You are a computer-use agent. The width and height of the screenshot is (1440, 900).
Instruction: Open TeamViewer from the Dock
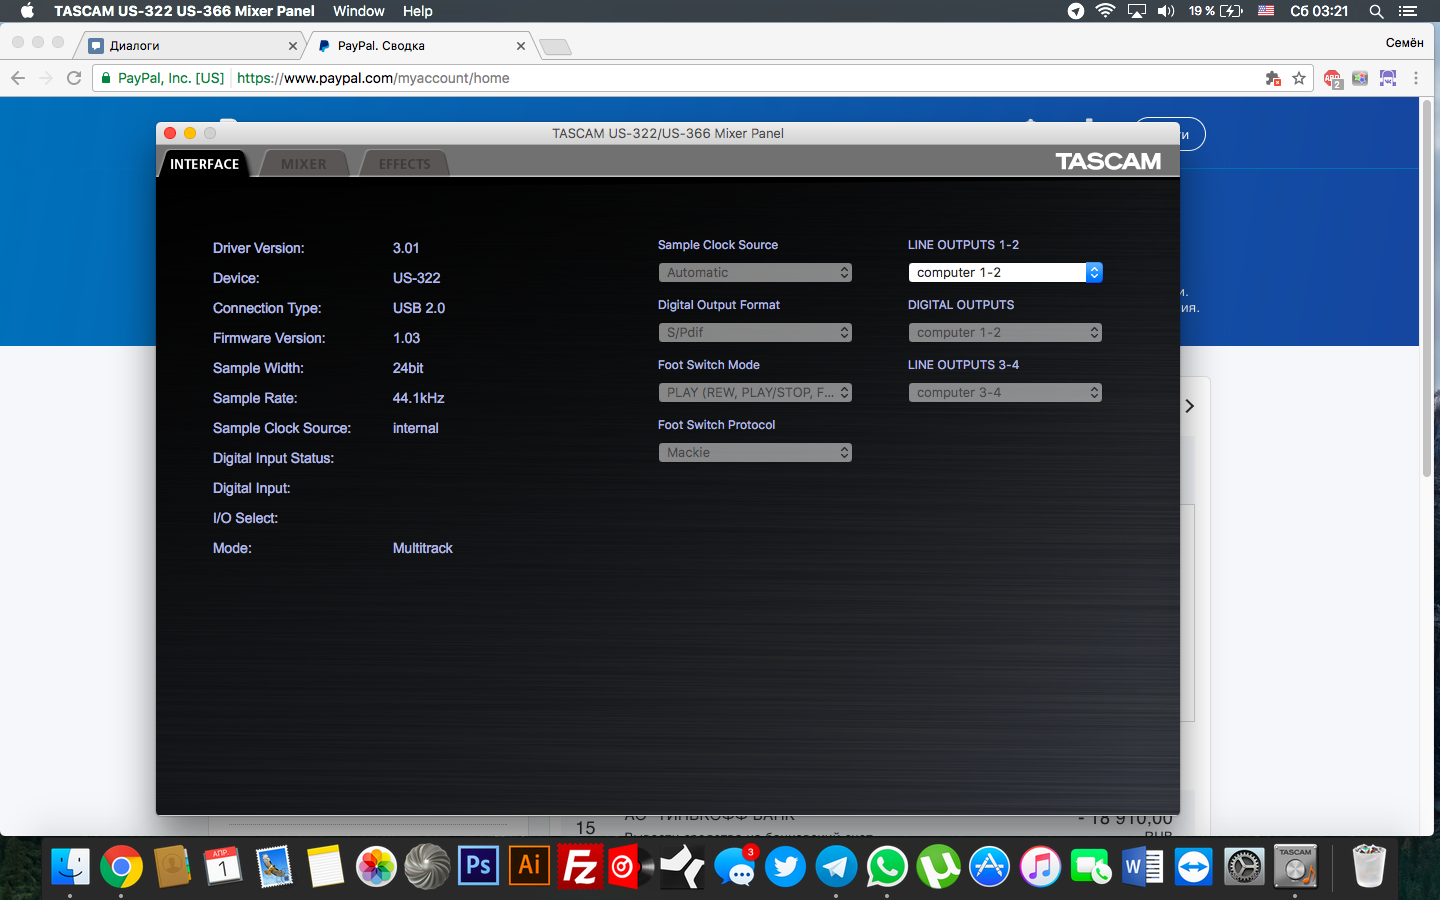1193,867
